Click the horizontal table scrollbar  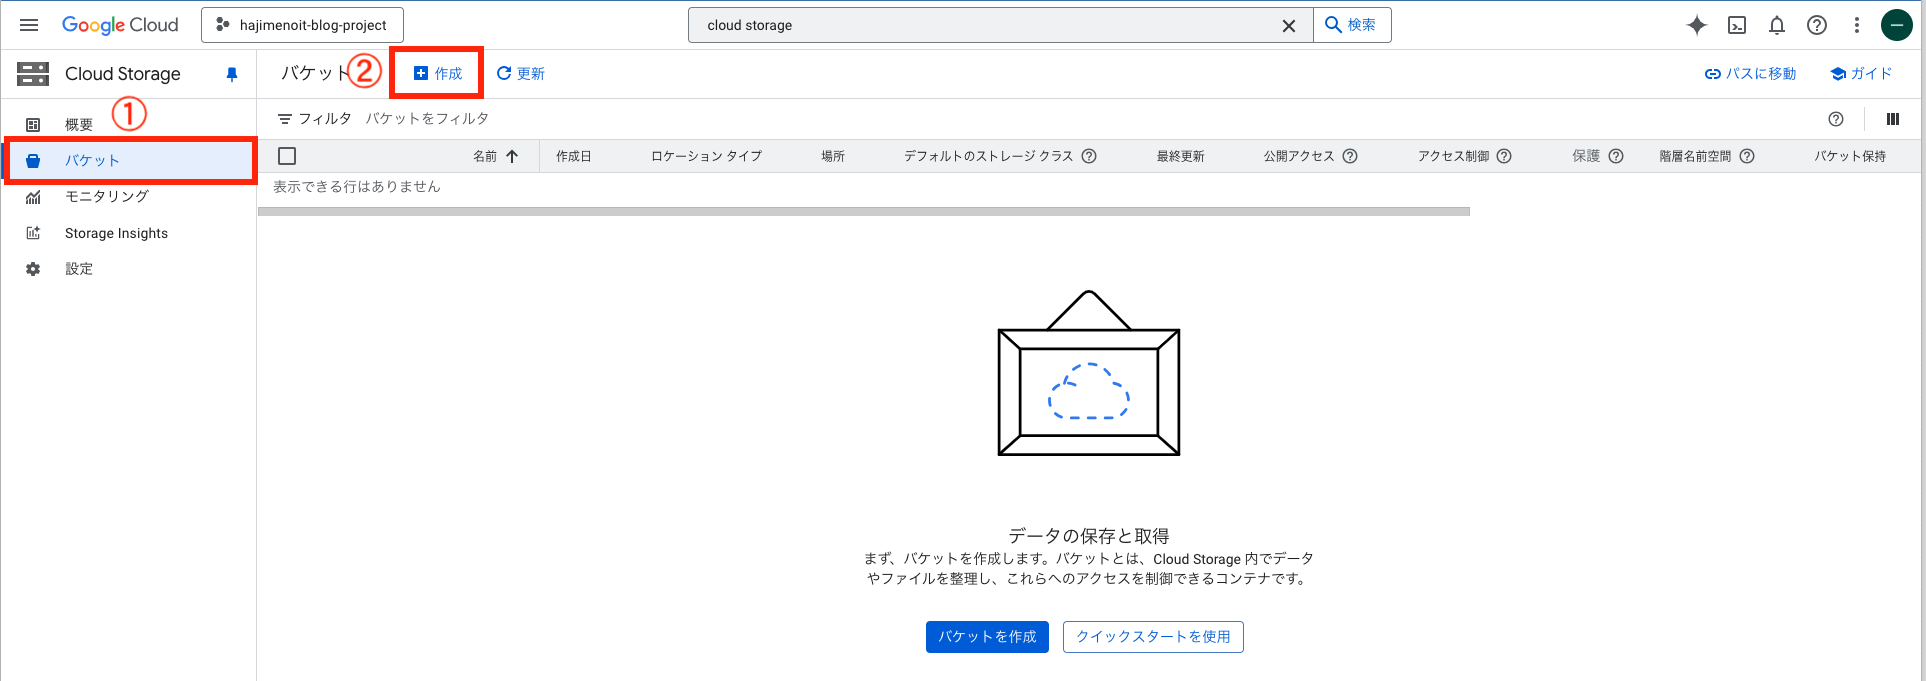coord(864,212)
